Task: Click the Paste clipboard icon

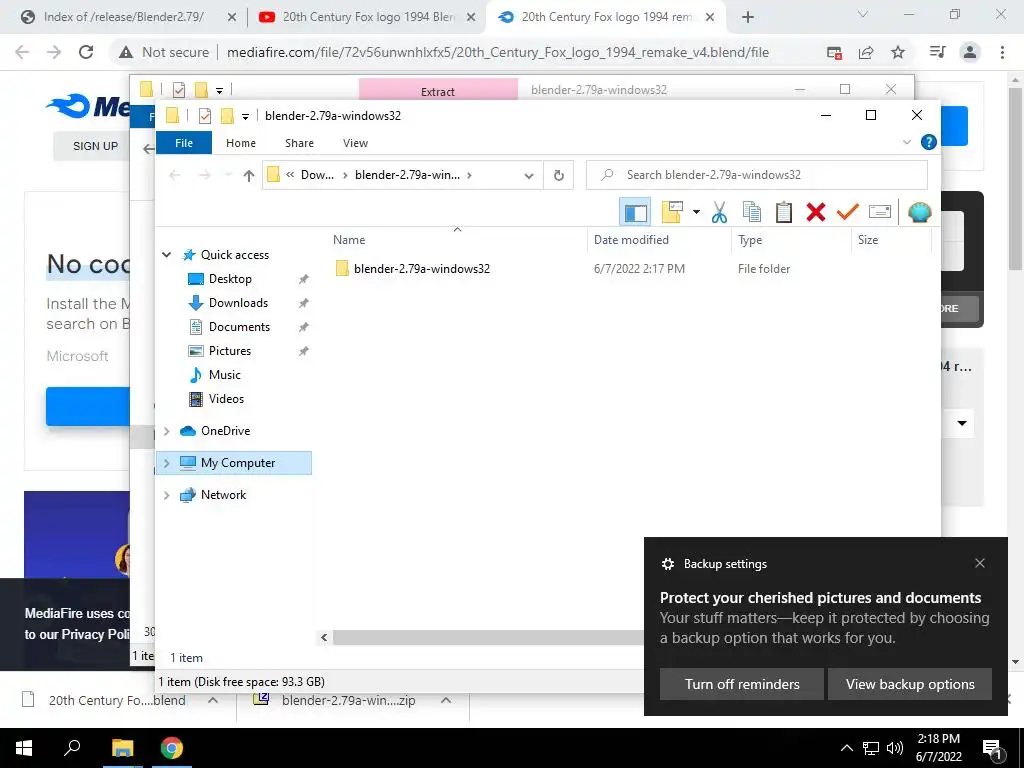Action: [x=784, y=212]
